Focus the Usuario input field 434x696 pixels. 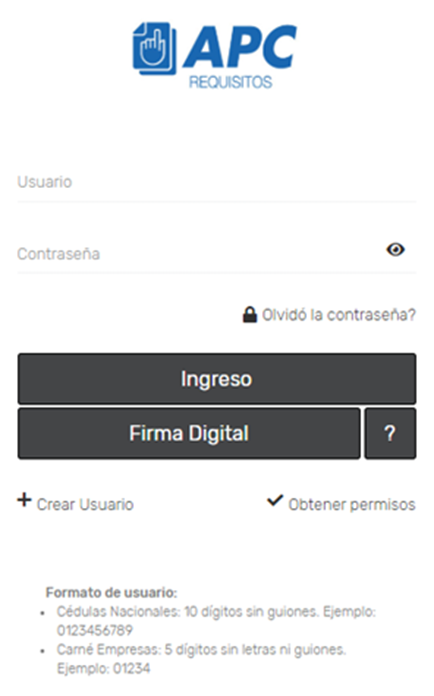(217, 182)
